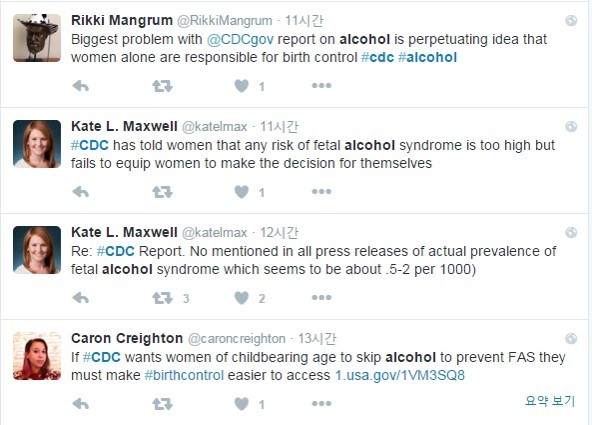Open more options on Kate Maxwell's 11-hour tweet
Screen dimensions: 592x425
point(322,192)
